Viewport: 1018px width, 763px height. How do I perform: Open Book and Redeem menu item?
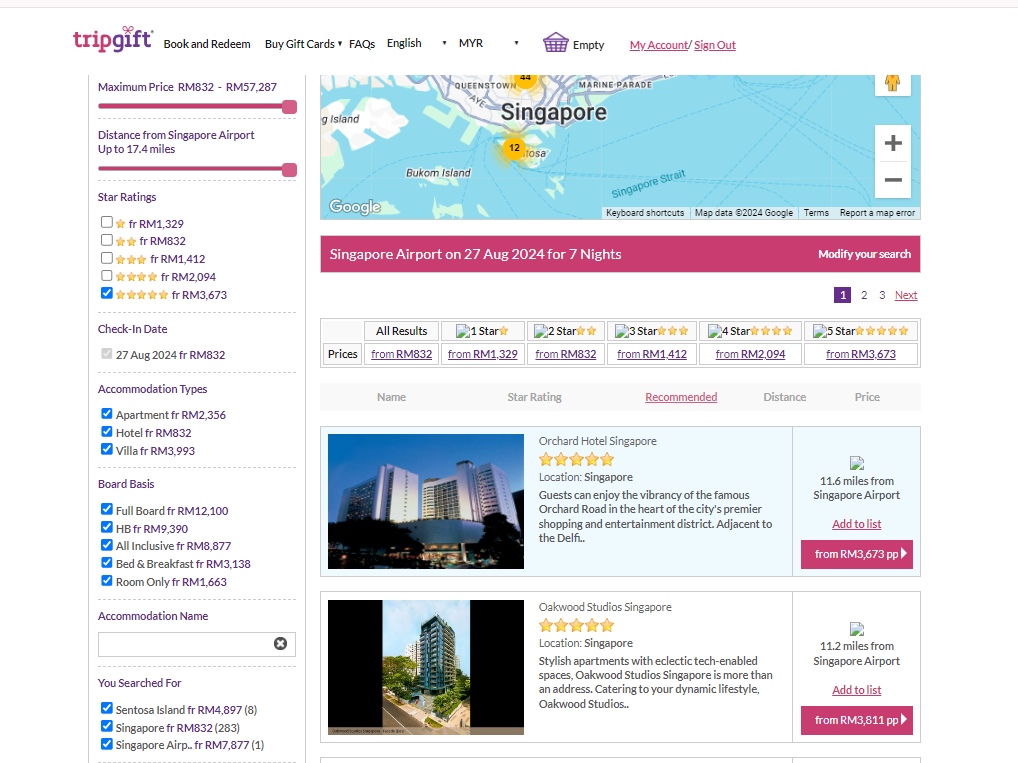click(x=207, y=44)
